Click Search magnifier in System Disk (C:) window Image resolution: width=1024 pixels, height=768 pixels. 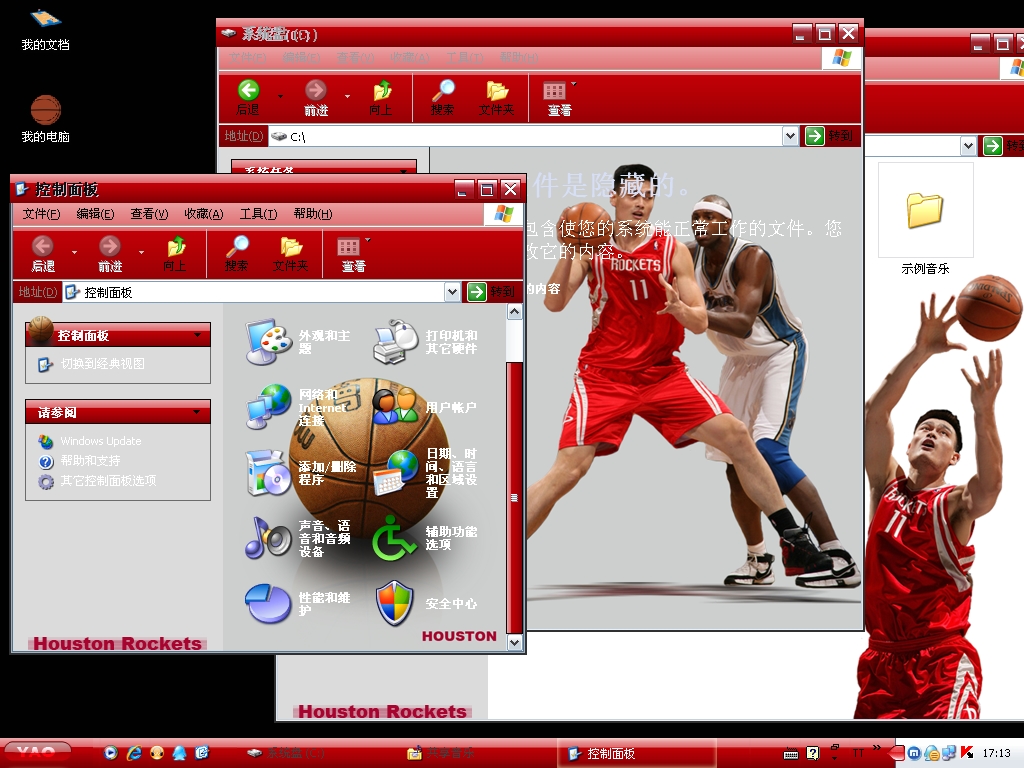coord(443,90)
